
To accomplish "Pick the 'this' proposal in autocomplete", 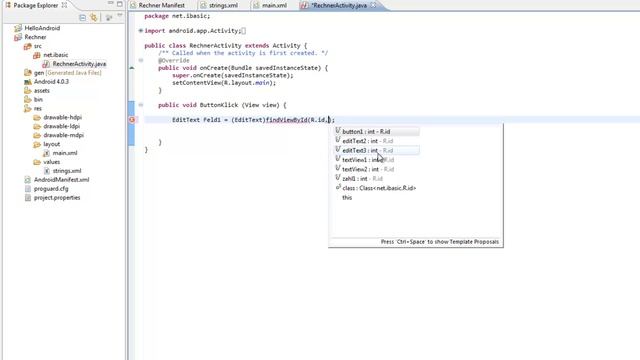I will [x=347, y=198].
